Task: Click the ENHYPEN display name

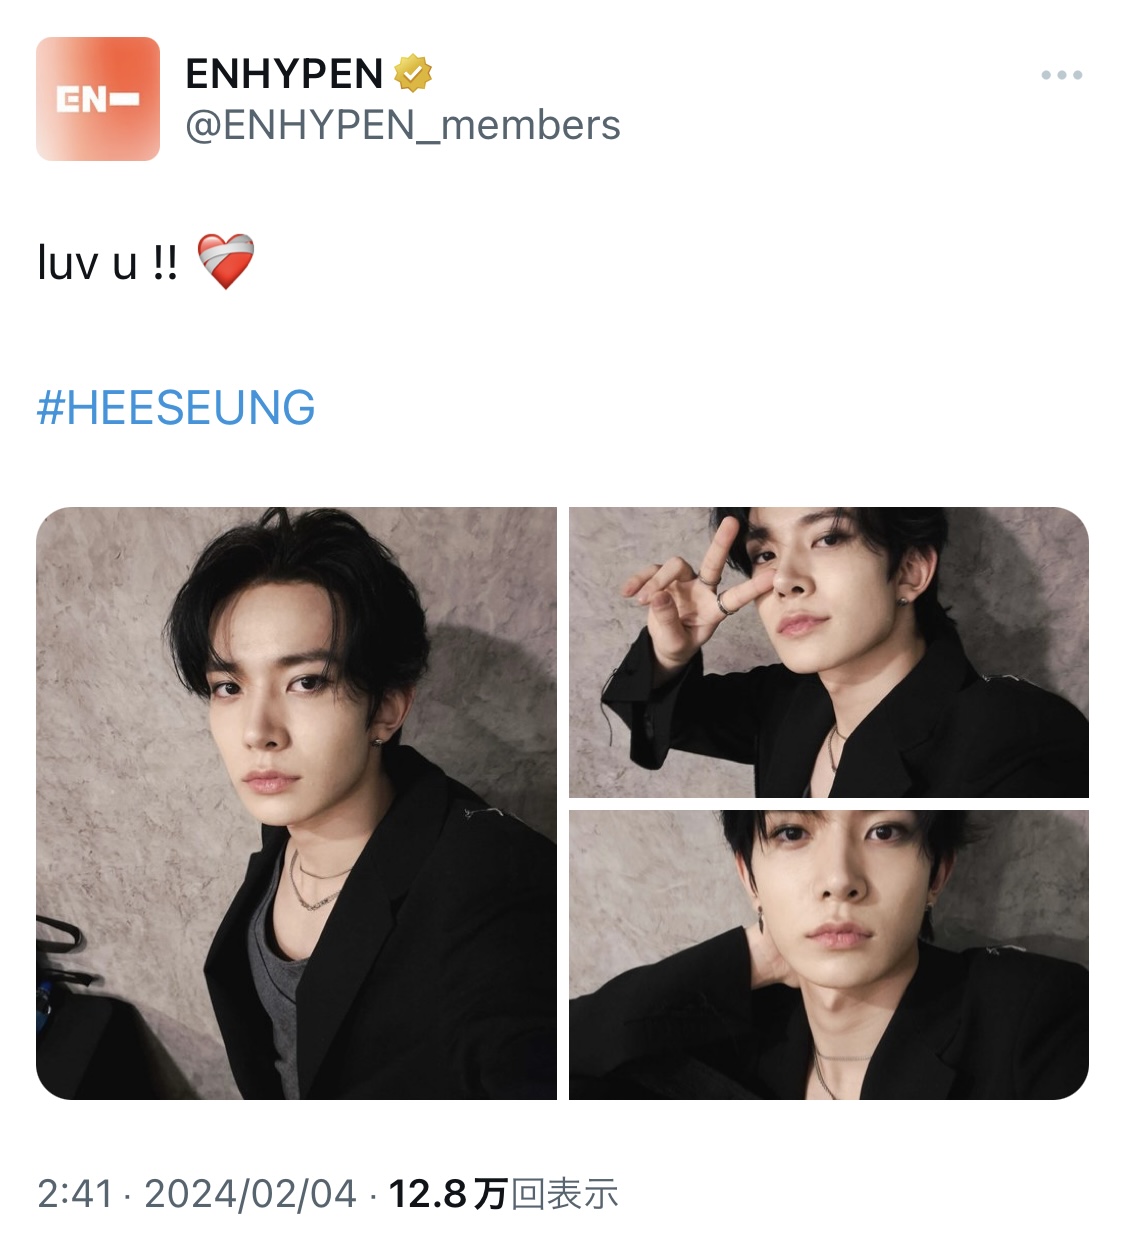Action: click(284, 74)
